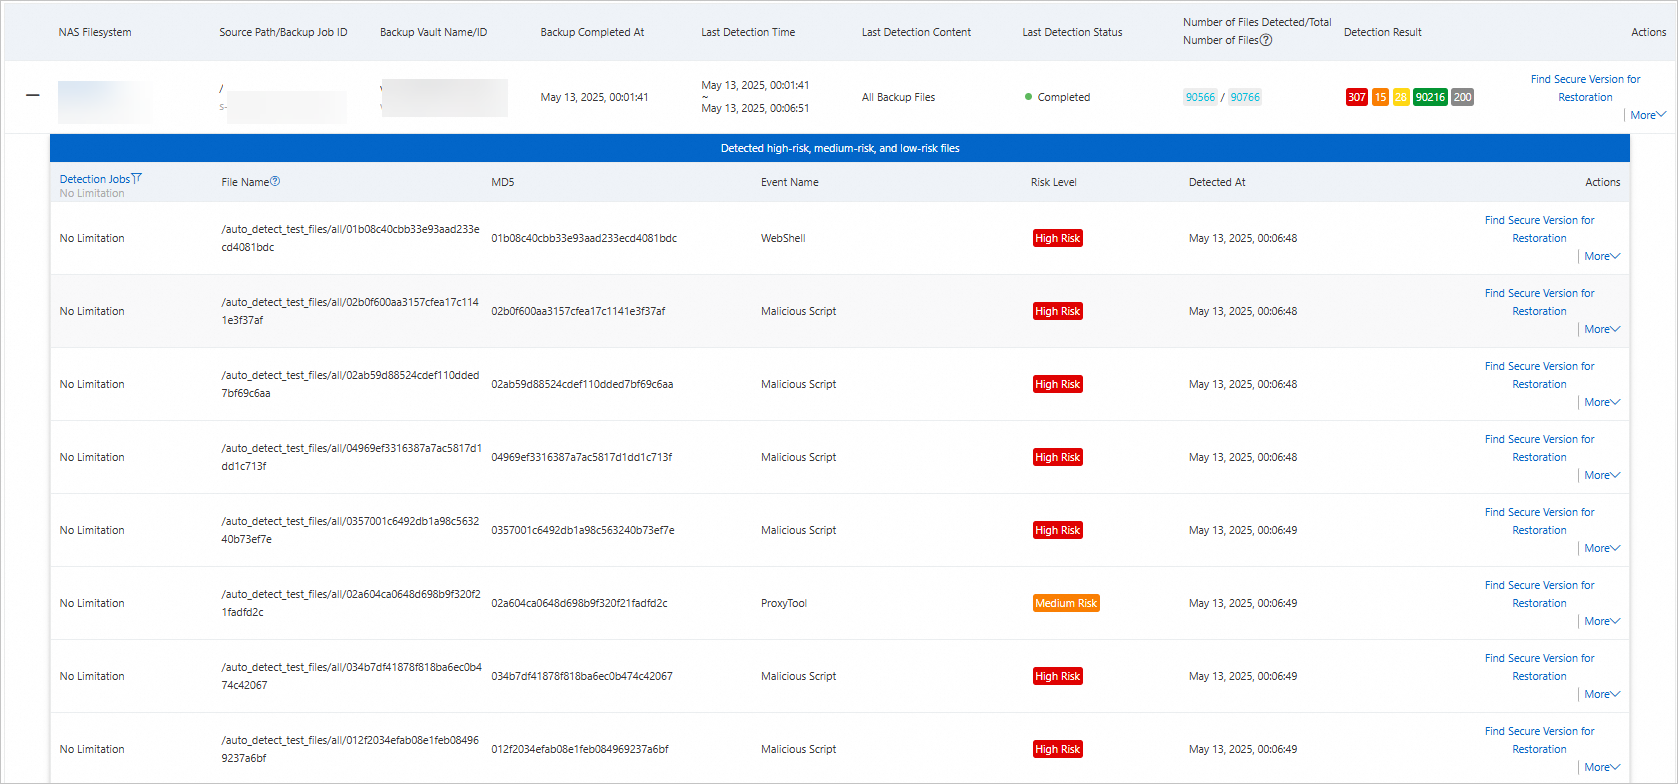Expand More for file 04969ef3316387a7ac5817d1dd1c713f
Viewport: 1678px width, 784px height.
point(1602,475)
